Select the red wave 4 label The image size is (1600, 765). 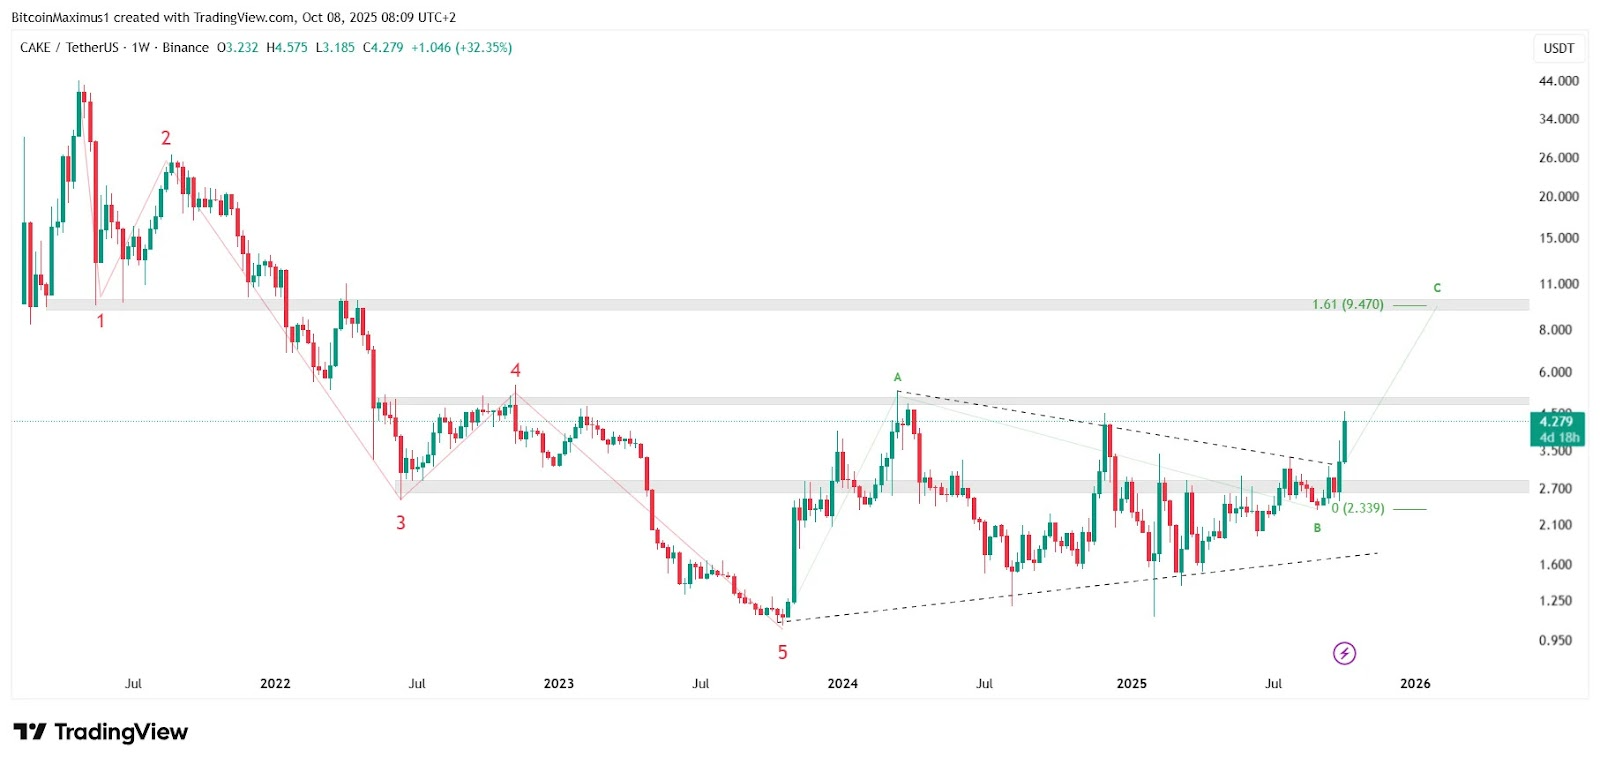pos(515,370)
